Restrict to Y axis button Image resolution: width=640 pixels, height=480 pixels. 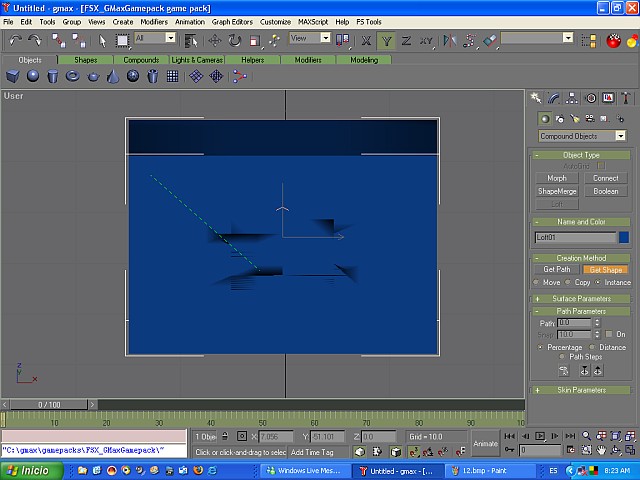386,40
